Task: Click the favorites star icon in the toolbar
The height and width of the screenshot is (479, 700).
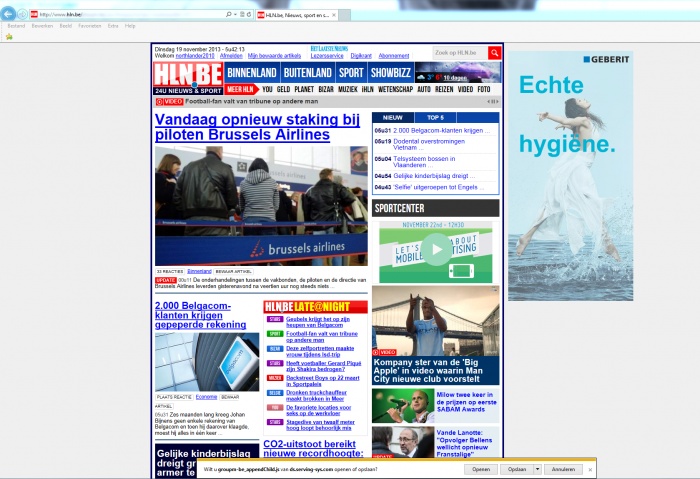Action: click(9, 37)
